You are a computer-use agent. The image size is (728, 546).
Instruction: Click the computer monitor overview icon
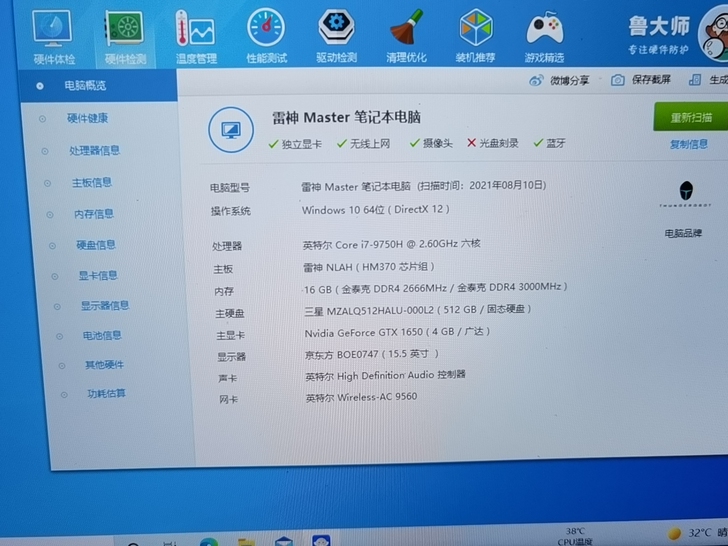pos(231,130)
